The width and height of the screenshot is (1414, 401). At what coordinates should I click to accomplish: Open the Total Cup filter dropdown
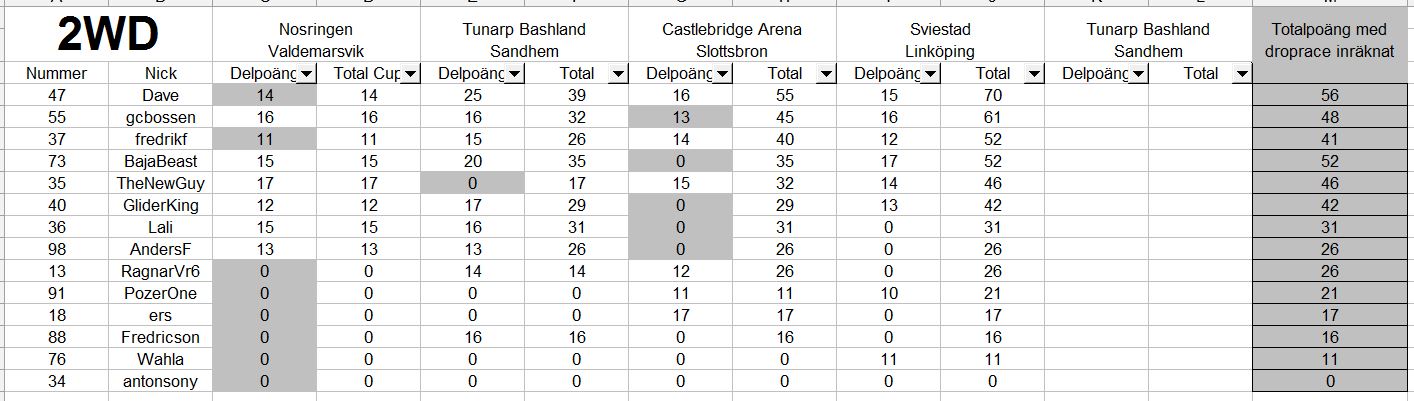(x=410, y=74)
